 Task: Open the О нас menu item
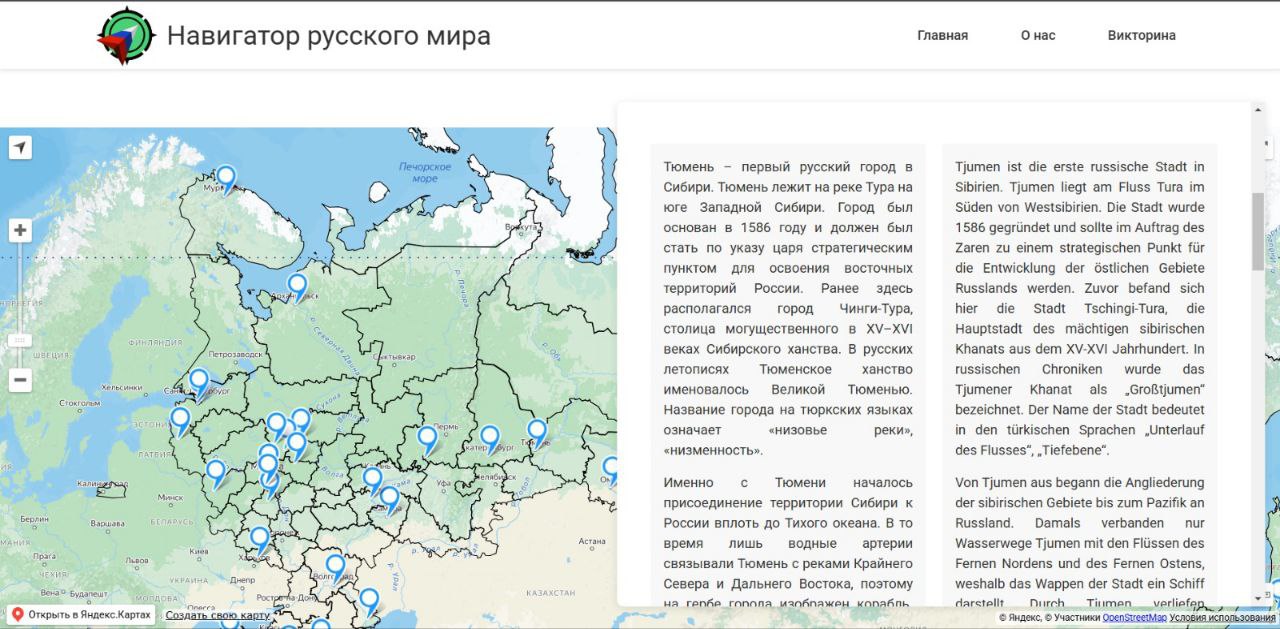[1038, 36]
